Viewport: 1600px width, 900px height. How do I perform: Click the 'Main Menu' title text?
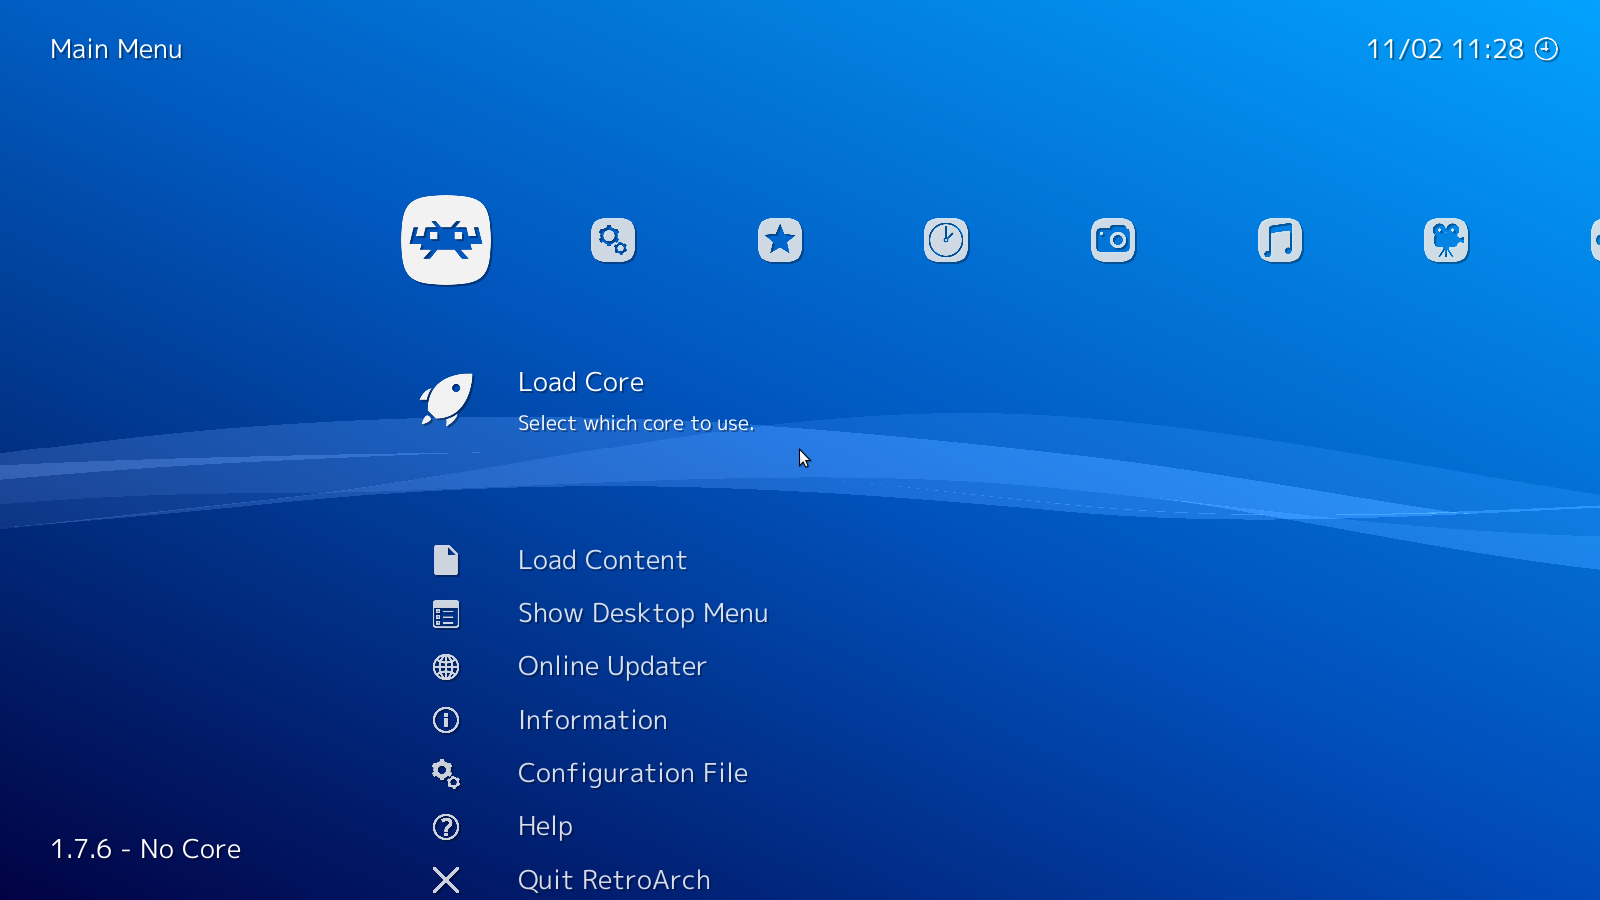(x=116, y=49)
